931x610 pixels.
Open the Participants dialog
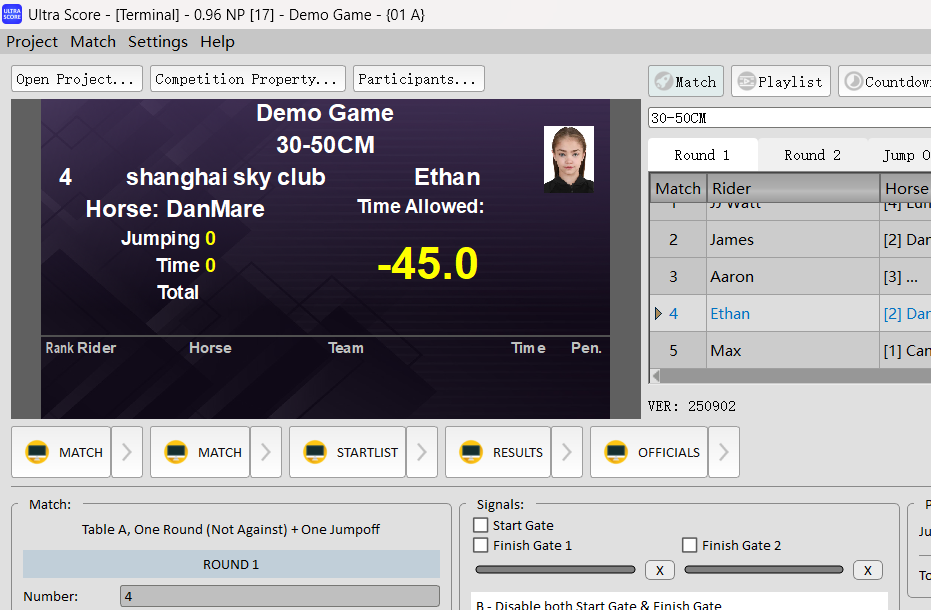coord(418,78)
